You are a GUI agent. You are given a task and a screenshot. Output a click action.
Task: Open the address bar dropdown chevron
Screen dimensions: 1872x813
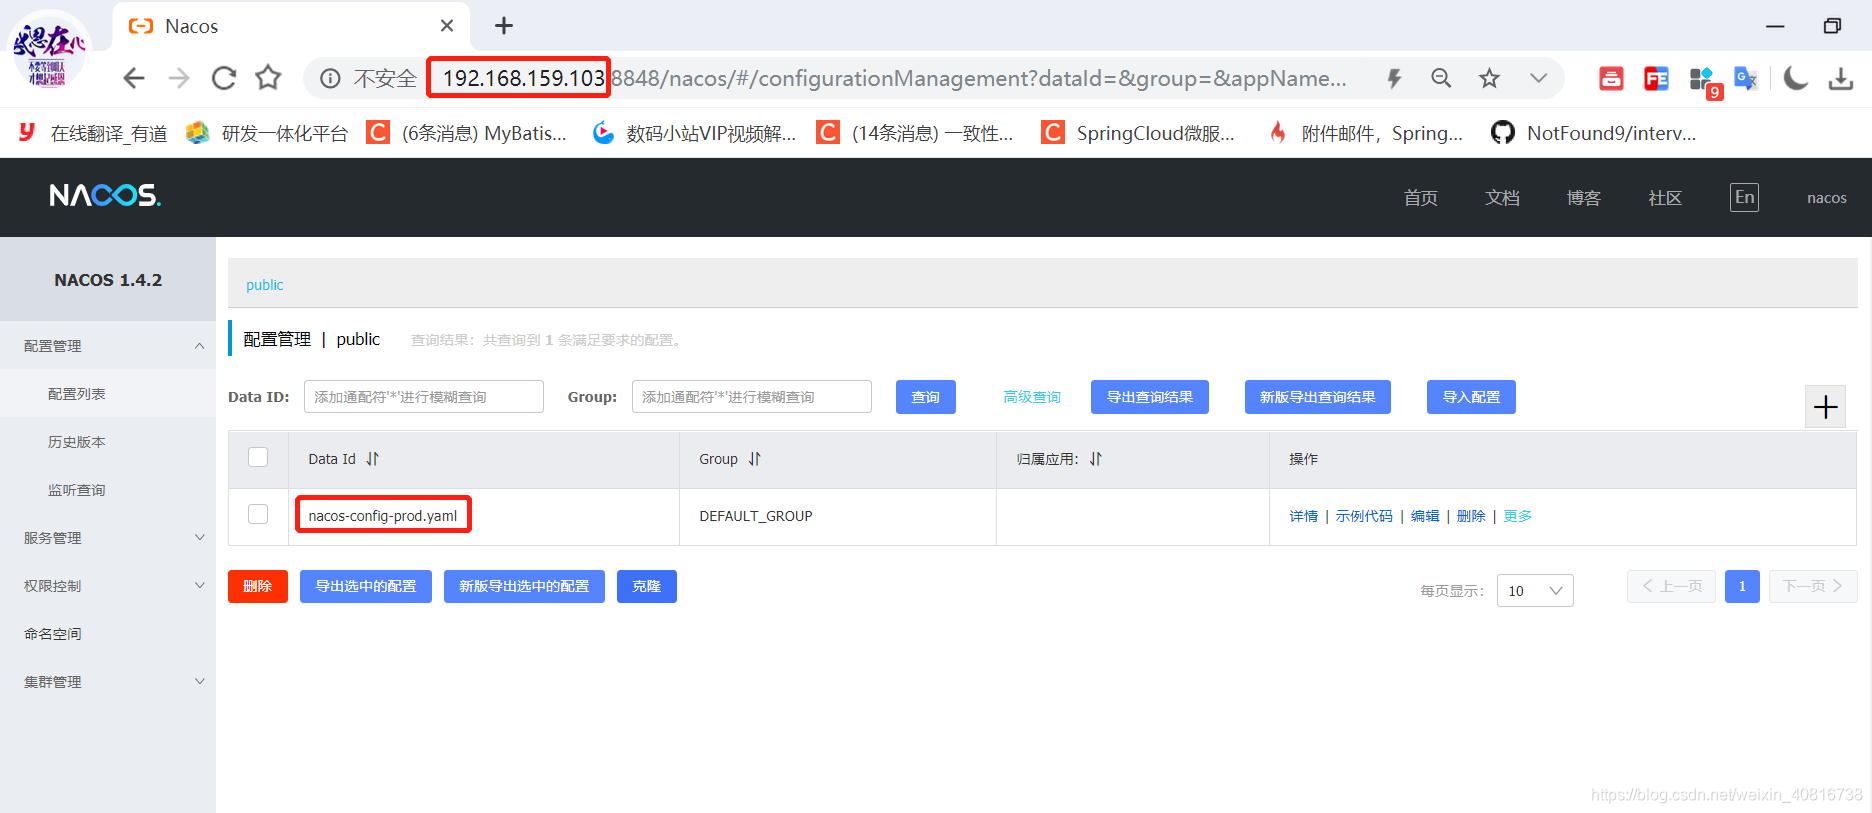[1538, 78]
